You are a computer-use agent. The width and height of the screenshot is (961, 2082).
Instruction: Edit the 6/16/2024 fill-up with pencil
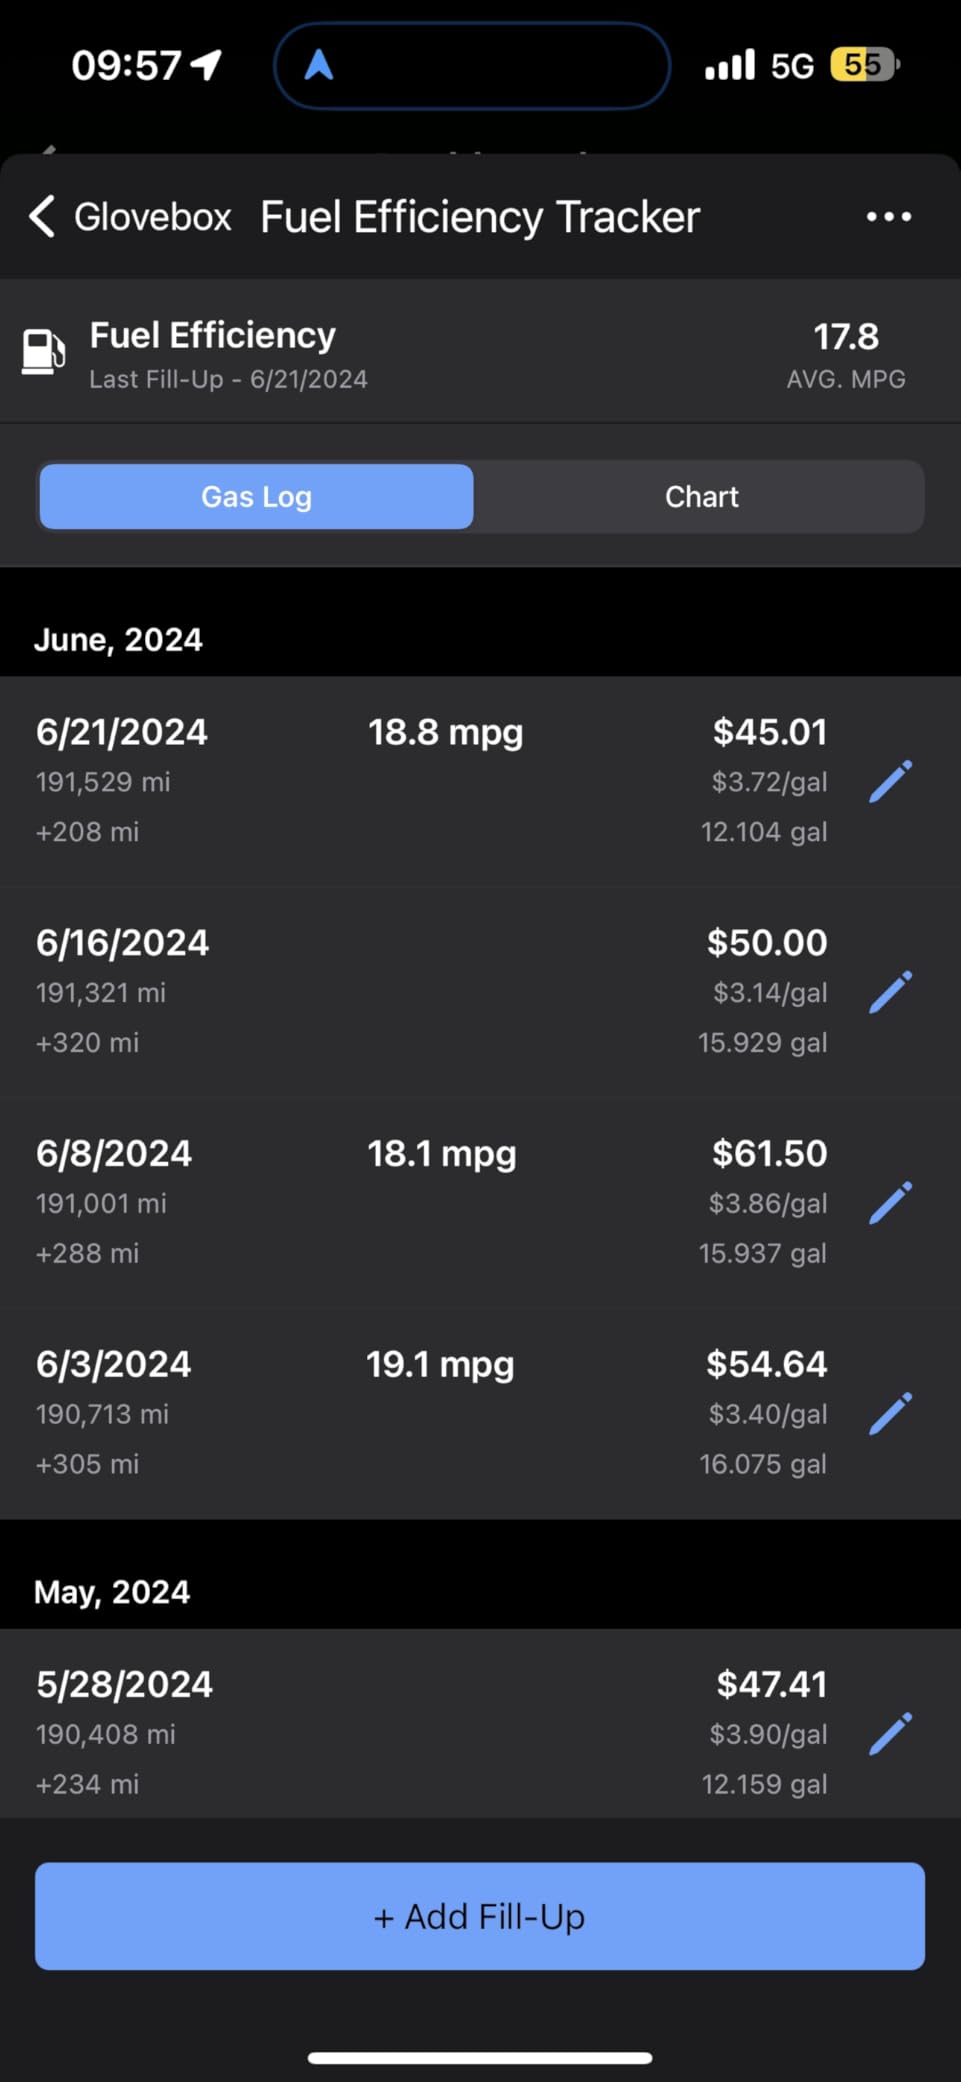(x=890, y=992)
